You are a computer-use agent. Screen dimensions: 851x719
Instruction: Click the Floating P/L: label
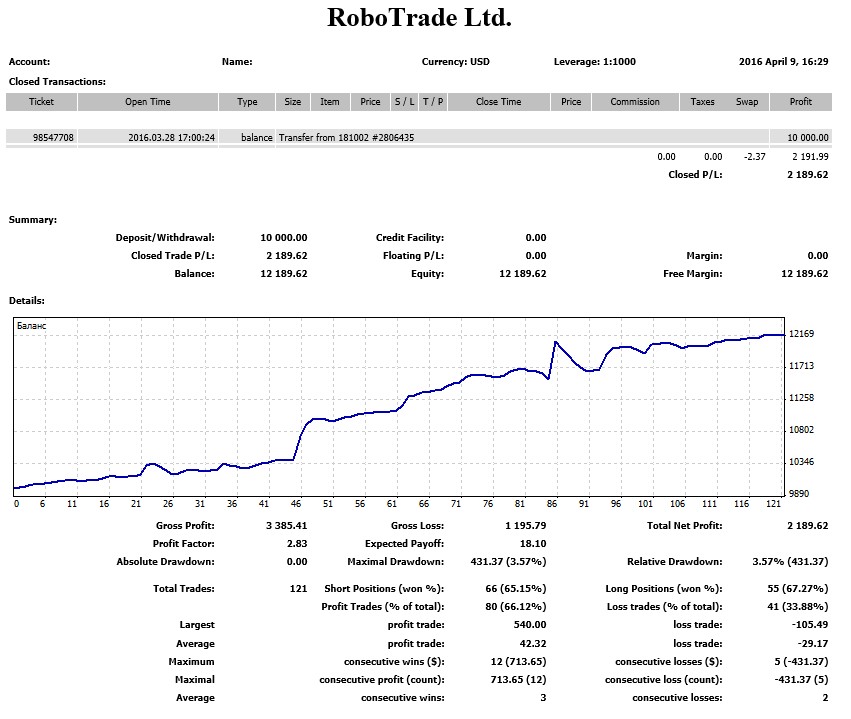413,256
